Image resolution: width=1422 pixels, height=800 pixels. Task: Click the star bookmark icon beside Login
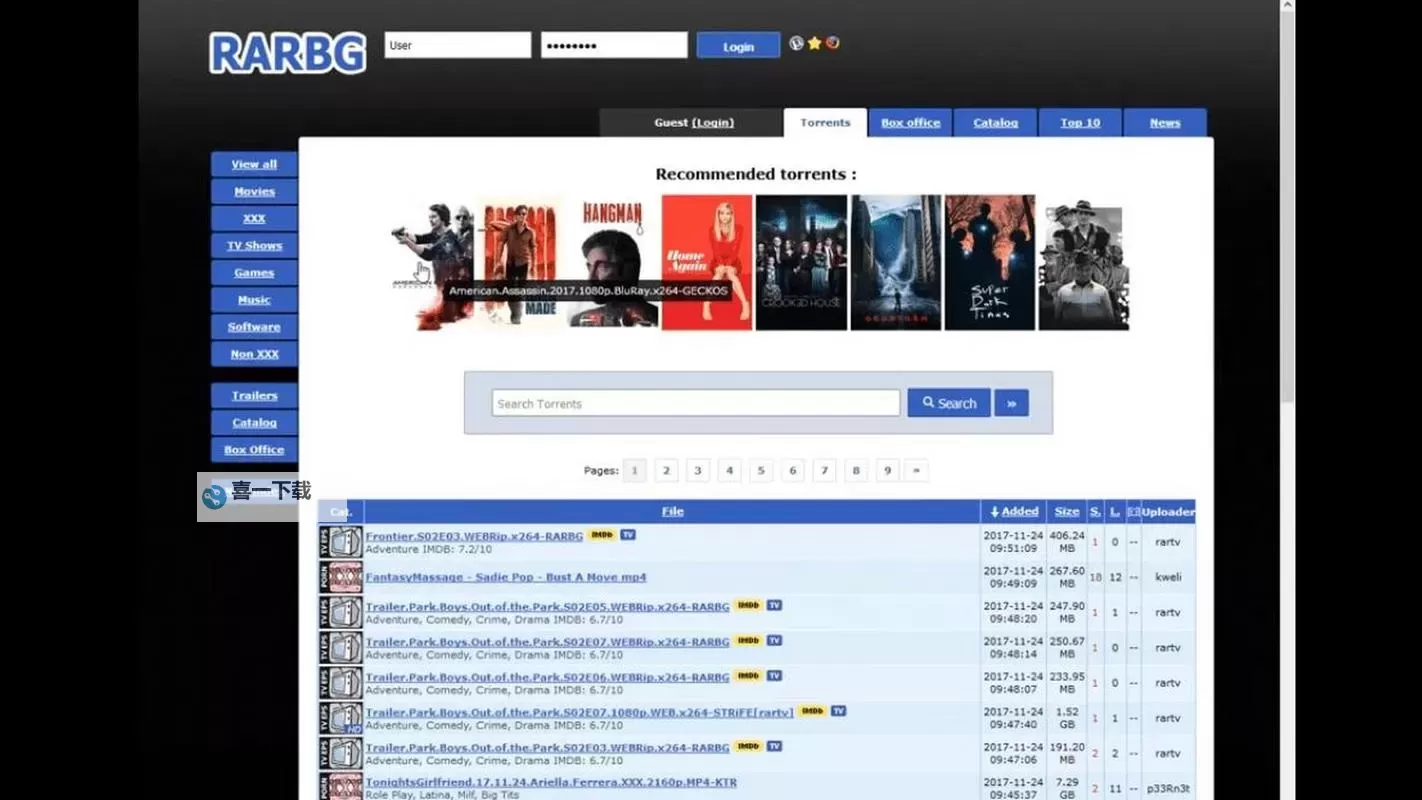pos(814,43)
